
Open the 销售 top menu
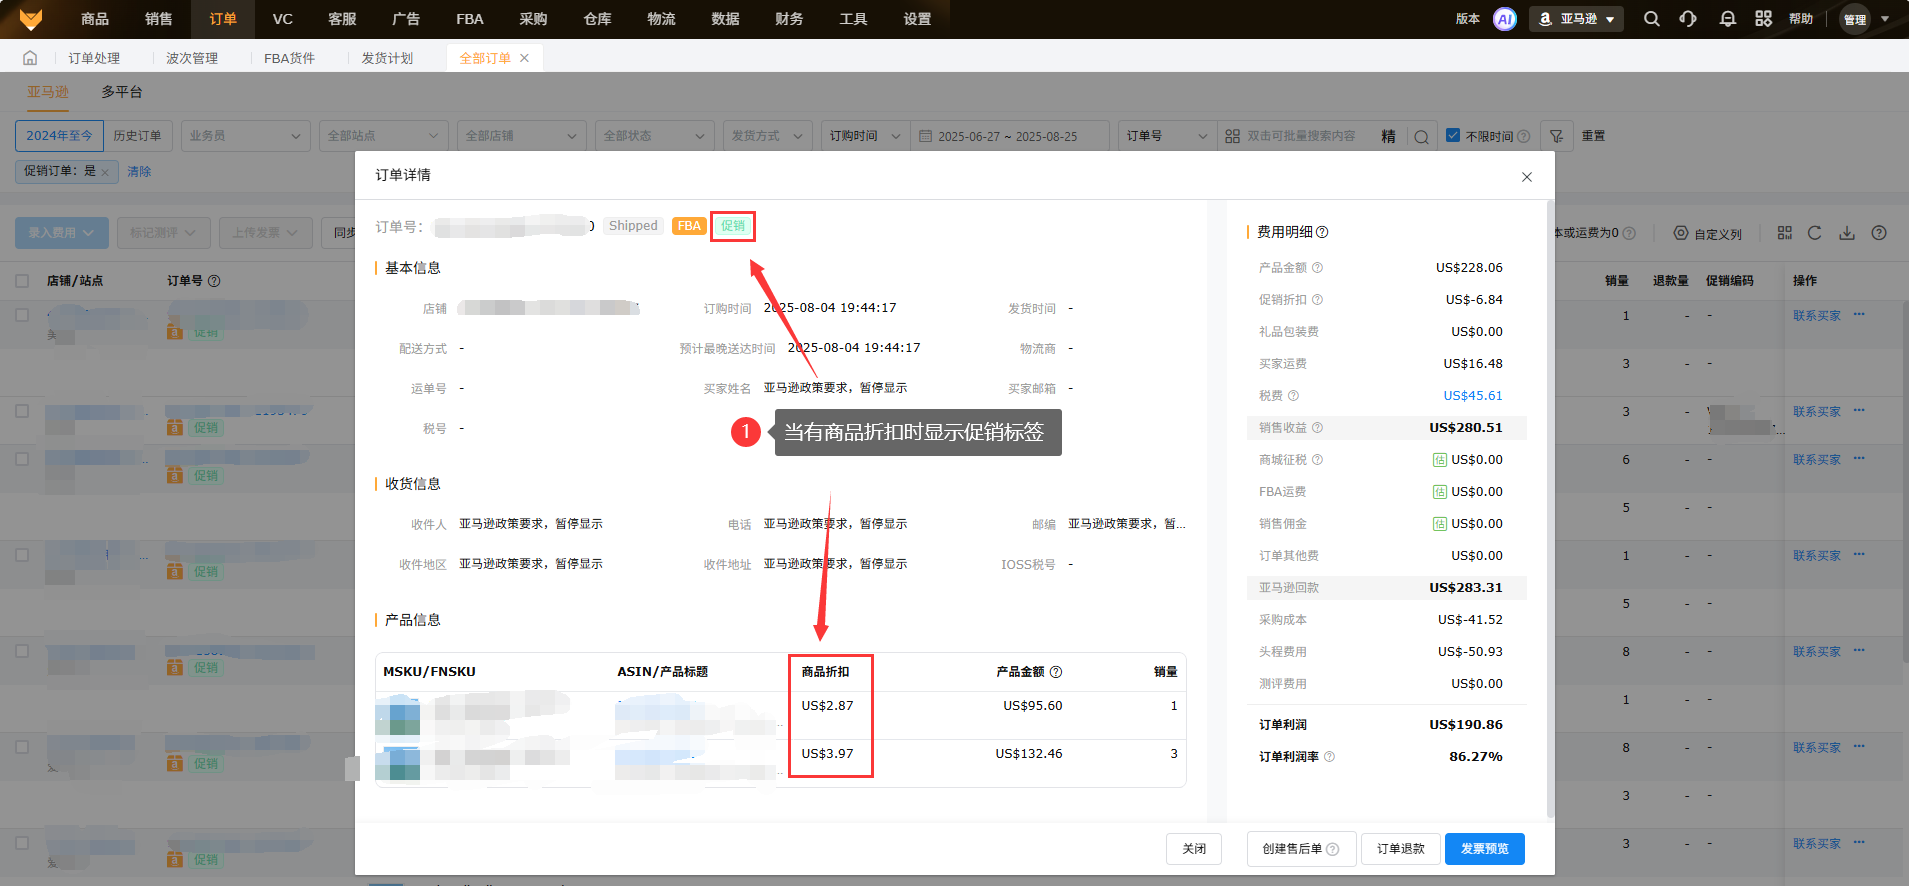pyautogui.click(x=158, y=19)
